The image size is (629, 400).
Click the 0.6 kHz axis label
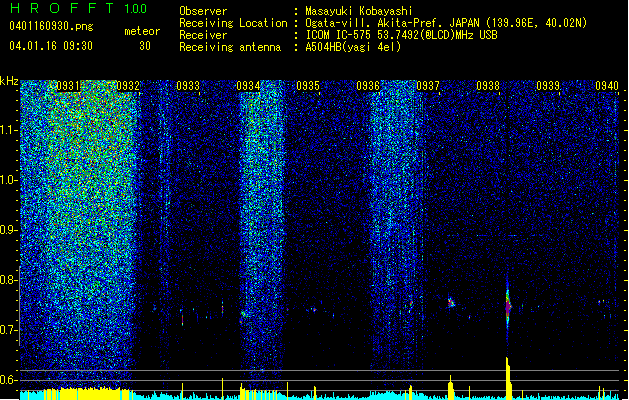click(x=9, y=380)
